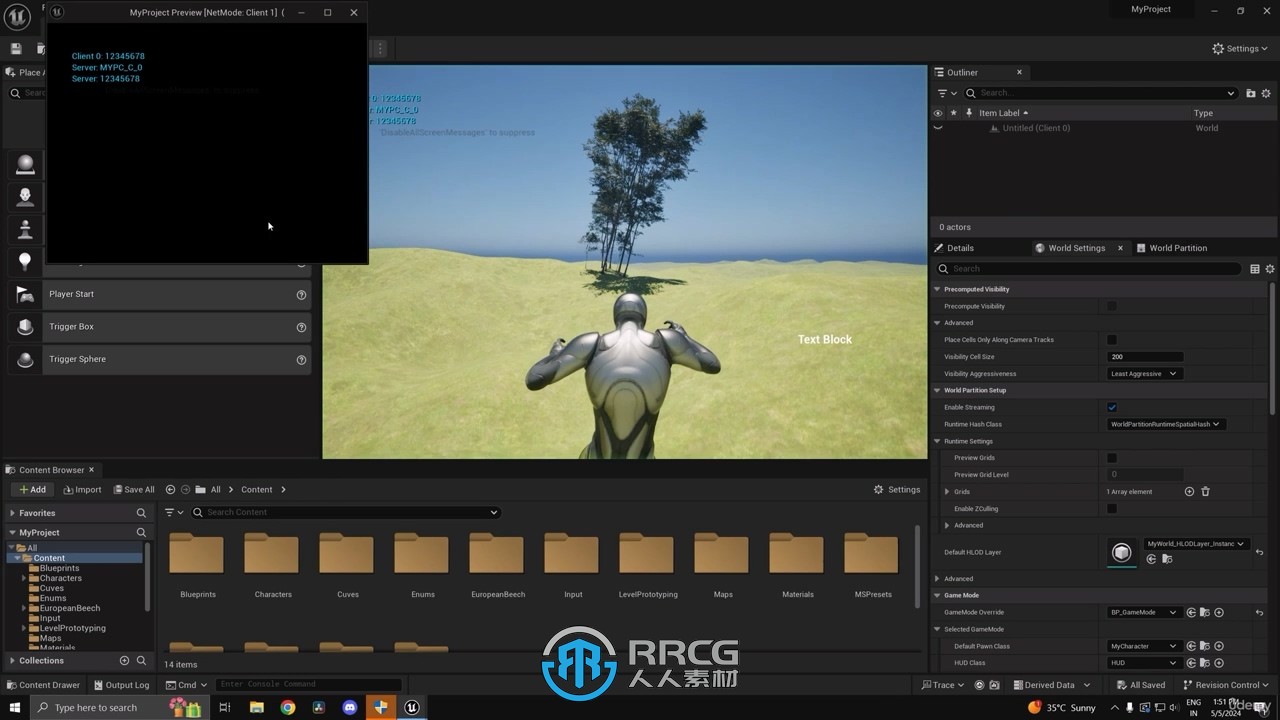Click the Trigger Box help icon

point(301,327)
